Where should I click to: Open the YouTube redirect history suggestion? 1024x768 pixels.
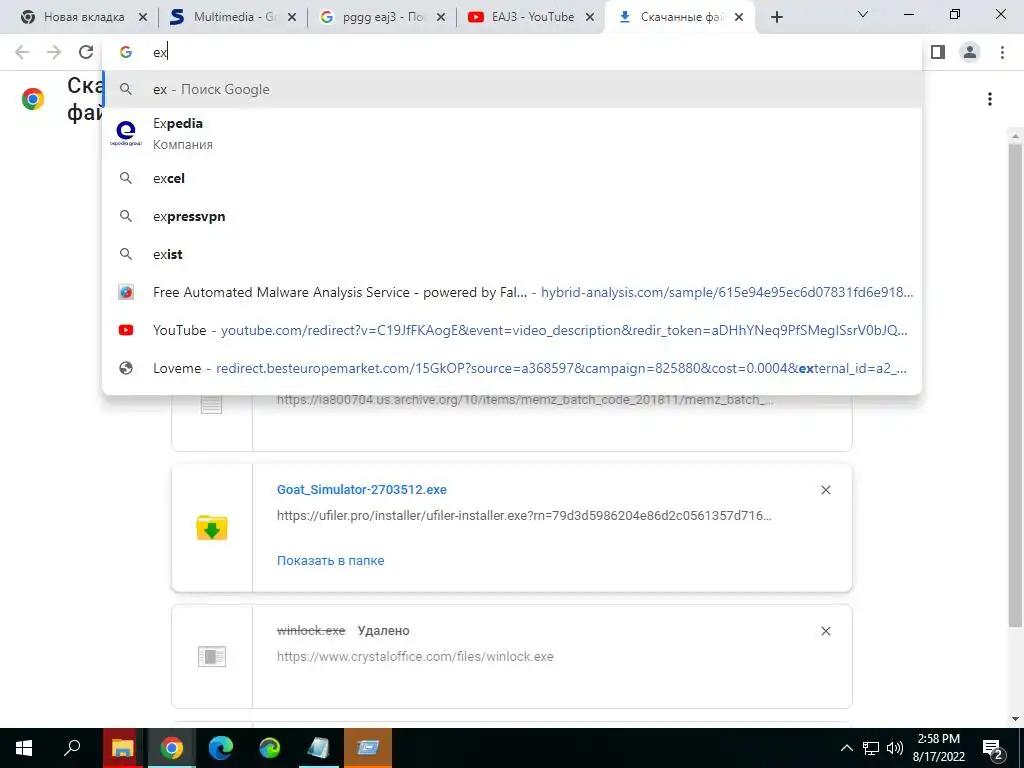point(512,330)
